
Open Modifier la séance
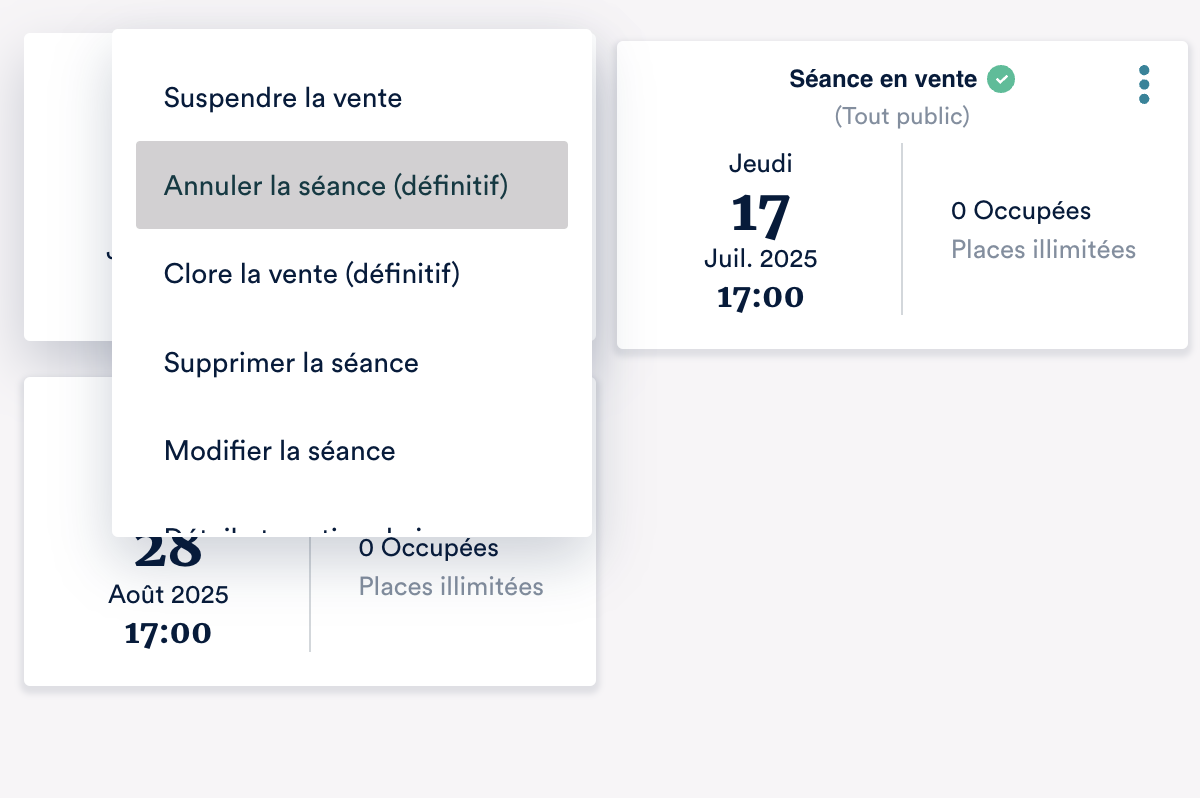(280, 450)
